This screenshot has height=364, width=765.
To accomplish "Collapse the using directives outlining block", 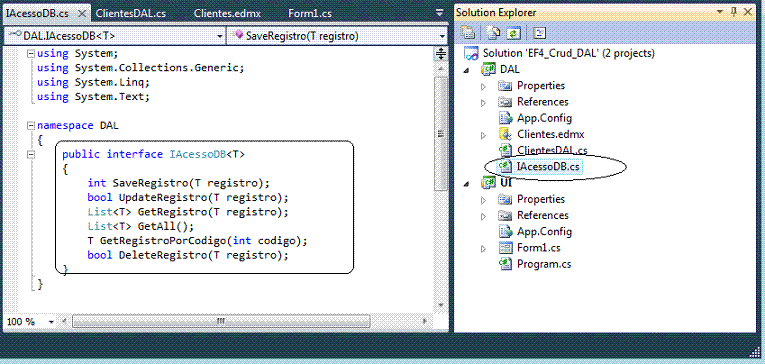I will [31, 53].
